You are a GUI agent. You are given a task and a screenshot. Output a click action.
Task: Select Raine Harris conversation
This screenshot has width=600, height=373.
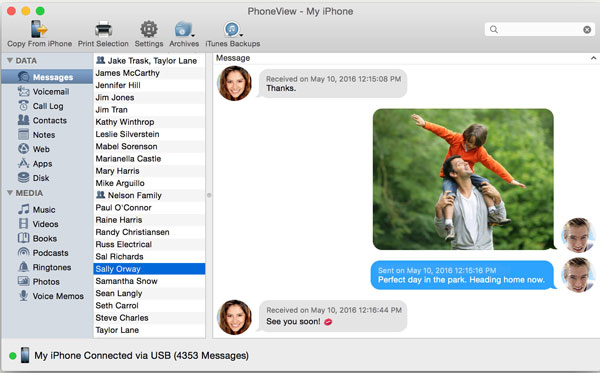pyautogui.click(x=149, y=220)
